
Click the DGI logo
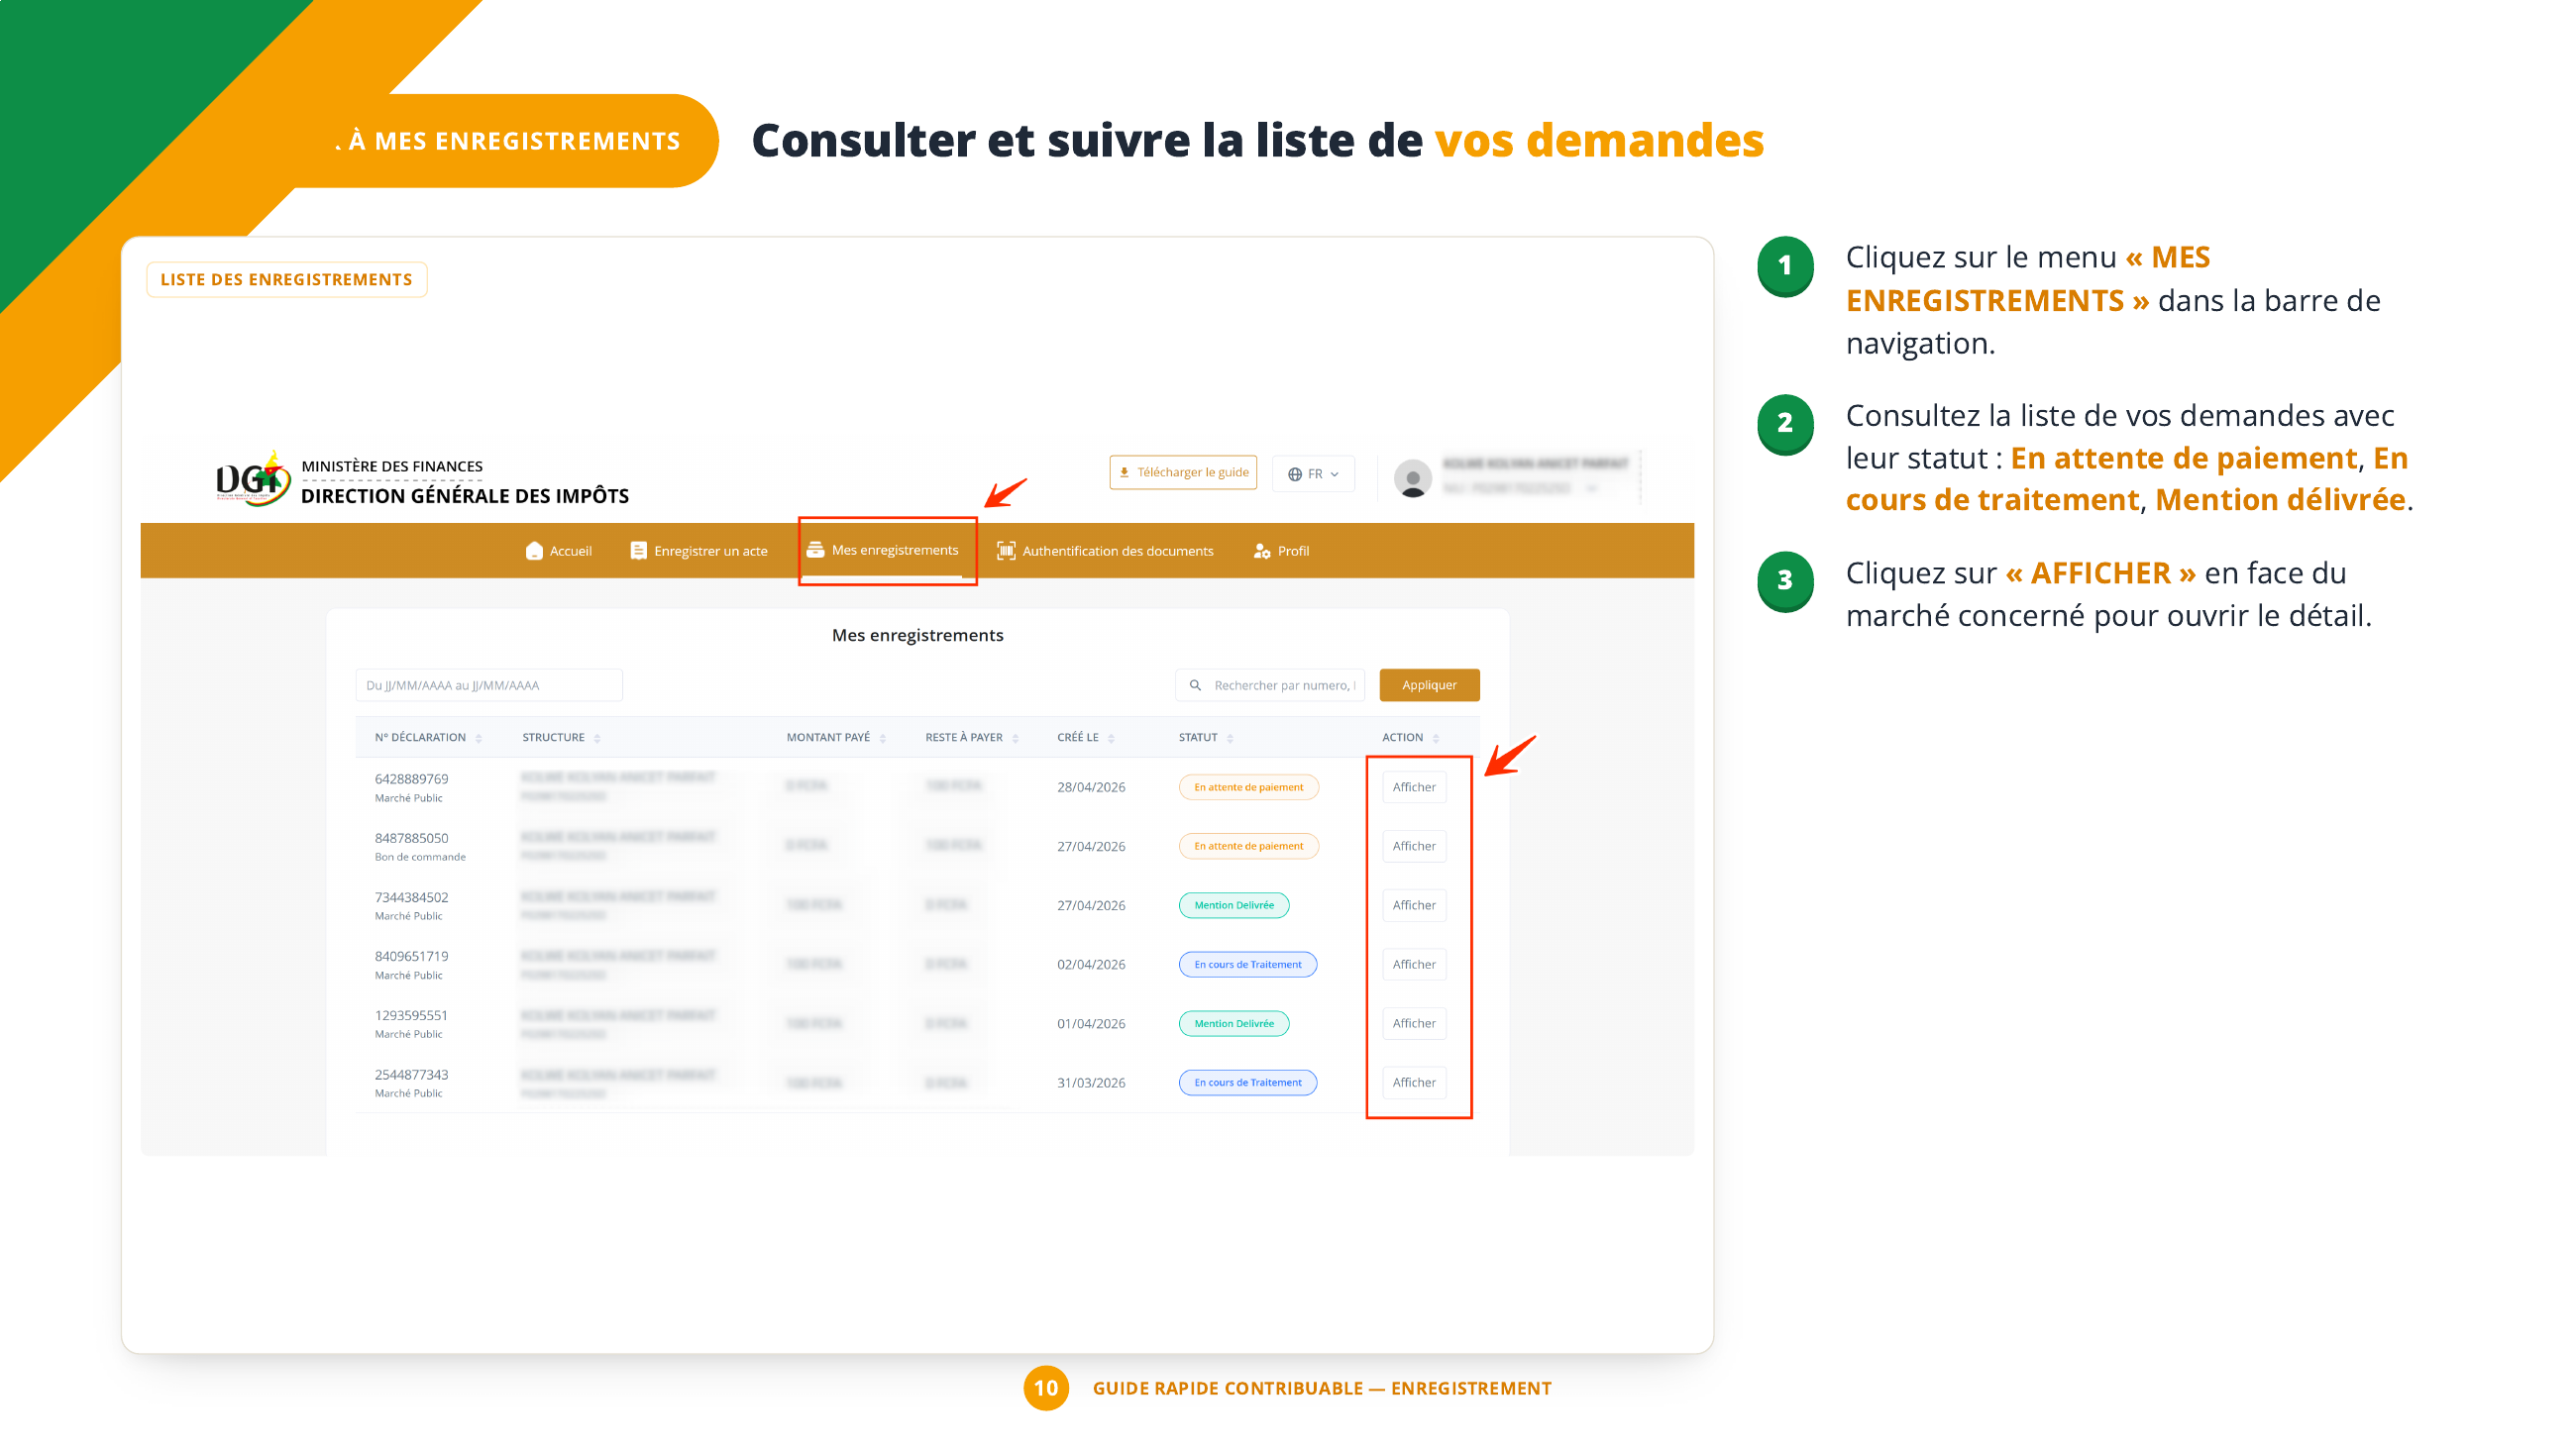[x=253, y=479]
